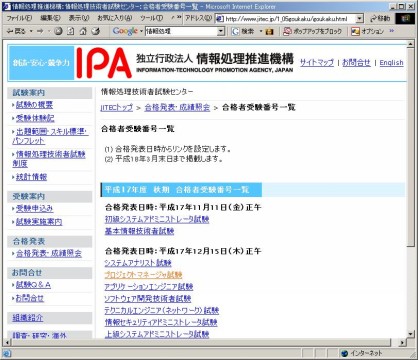Click the vertical scrollbar thumb
The image size is (418, 360).
411,148
